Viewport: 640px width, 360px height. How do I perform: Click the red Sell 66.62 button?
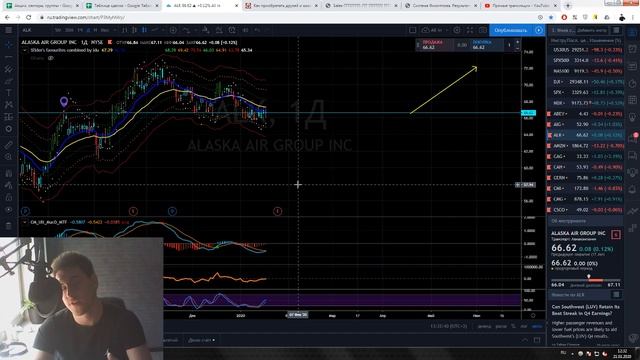tap(437, 45)
